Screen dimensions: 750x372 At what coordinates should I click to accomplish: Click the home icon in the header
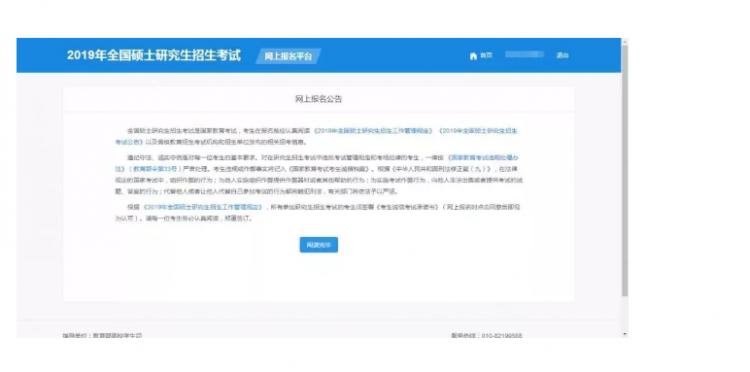[x=473, y=56]
